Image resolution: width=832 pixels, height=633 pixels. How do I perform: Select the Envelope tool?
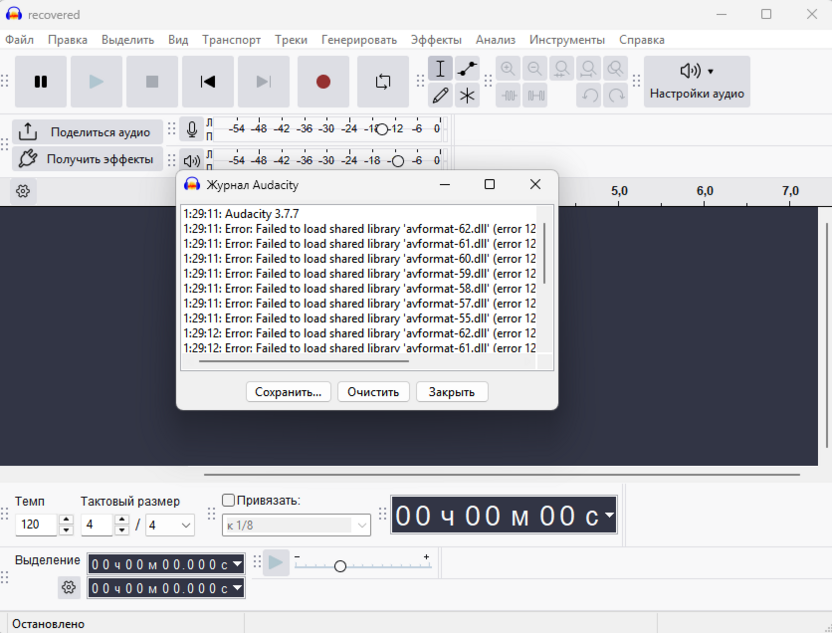point(467,69)
